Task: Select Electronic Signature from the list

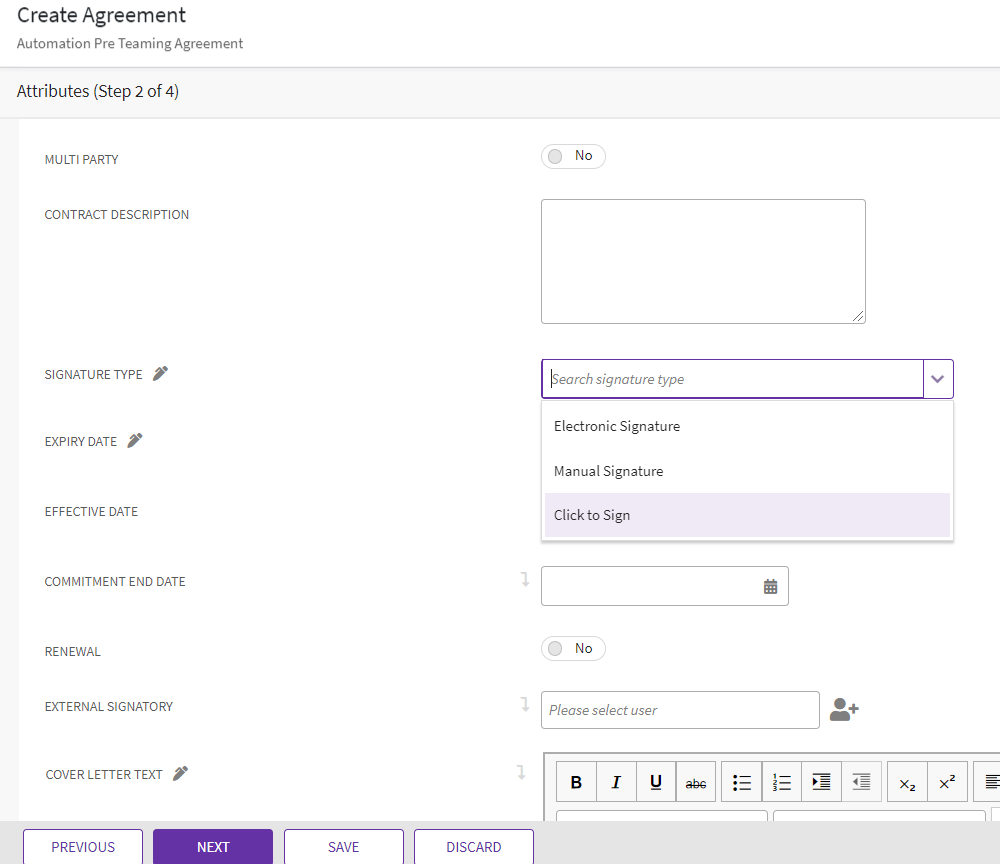Action: tap(617, 426)
